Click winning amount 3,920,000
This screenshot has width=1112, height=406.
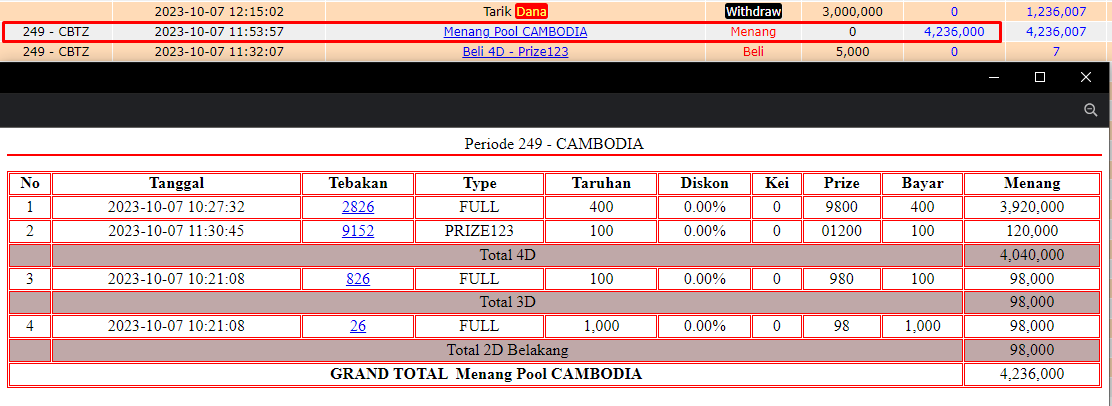[x=1032, y=207]
